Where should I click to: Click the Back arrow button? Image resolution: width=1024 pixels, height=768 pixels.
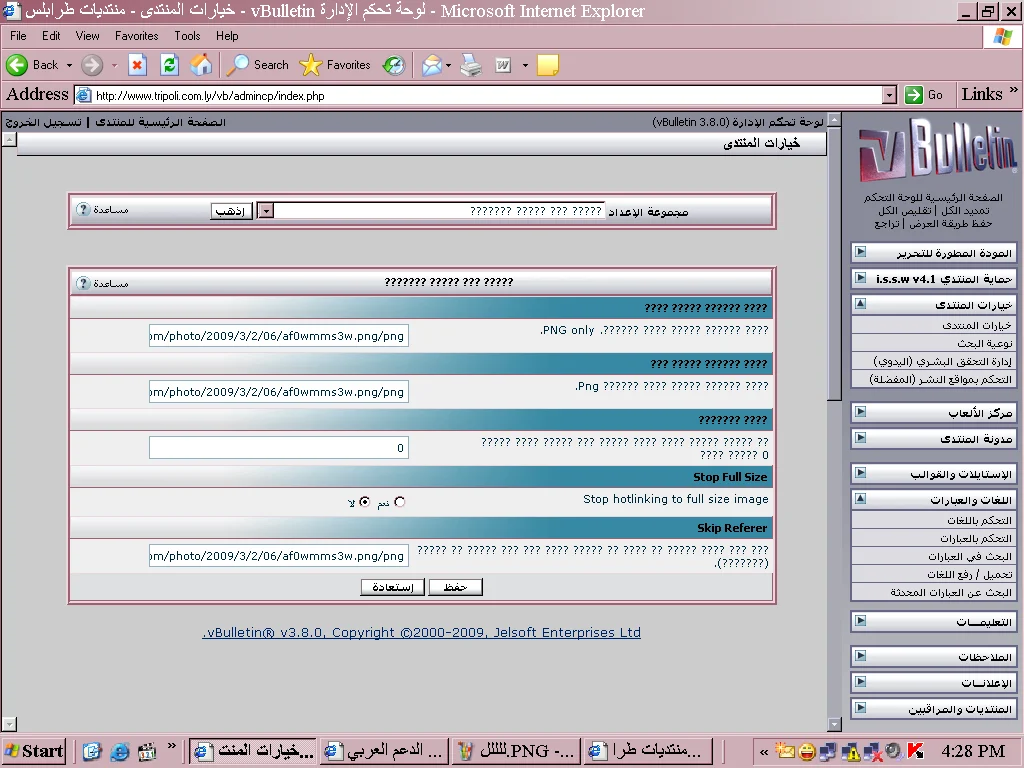coord(17,65)
